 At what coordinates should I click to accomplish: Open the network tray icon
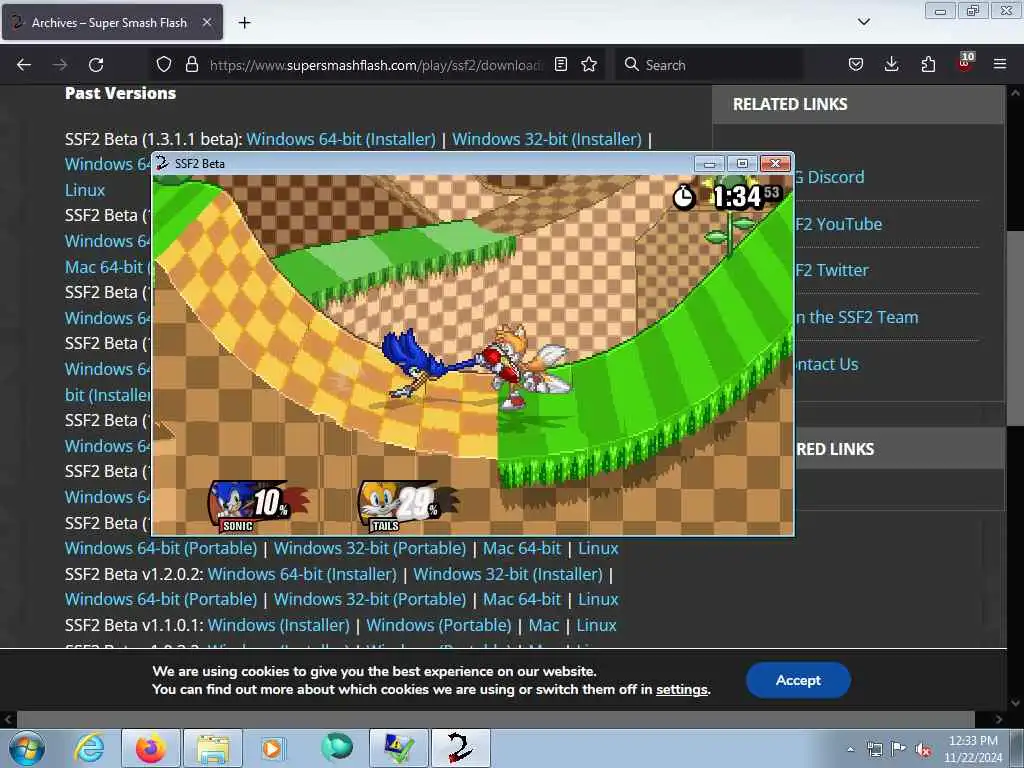pos(874,750)
